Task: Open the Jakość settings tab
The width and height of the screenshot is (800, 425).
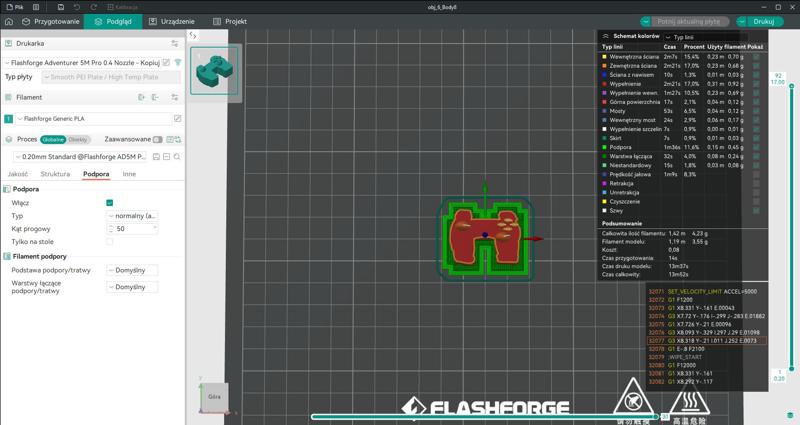Action: point(18,174)
